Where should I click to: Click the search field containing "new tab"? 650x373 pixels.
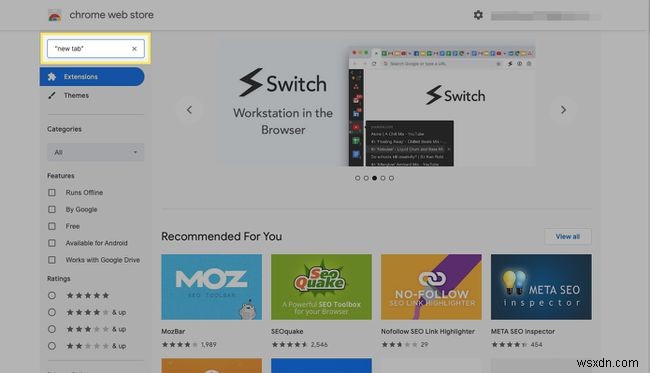coord(96,48)
